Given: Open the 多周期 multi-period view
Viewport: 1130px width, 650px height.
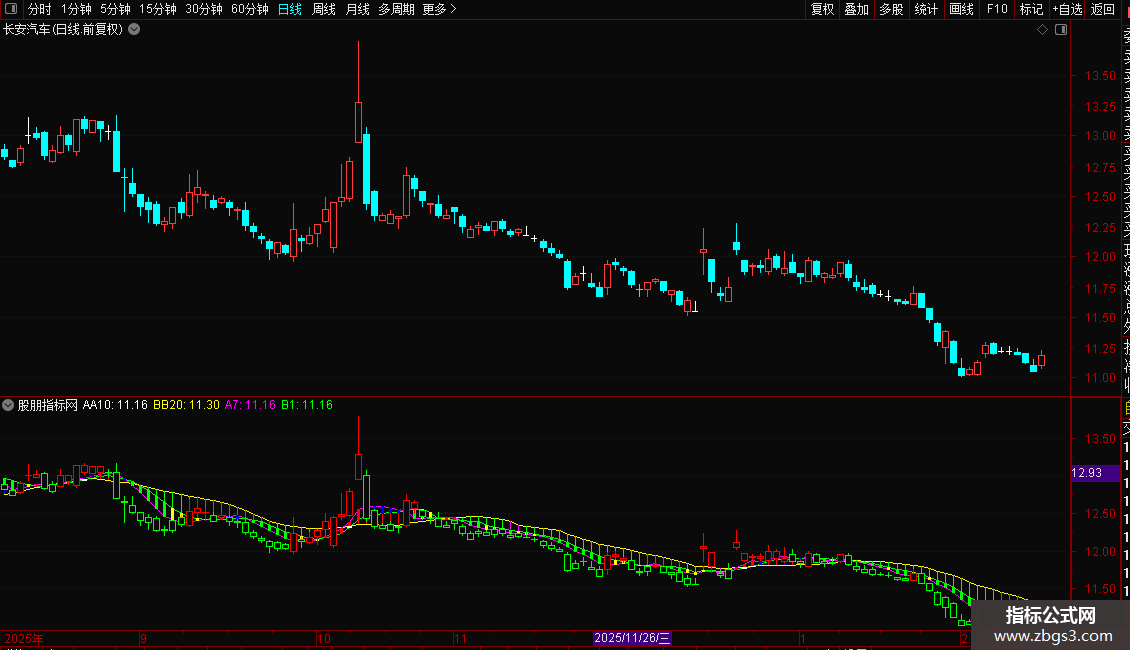Looking at the screenshot, I should pyautogui.click(x=396, y=9).
